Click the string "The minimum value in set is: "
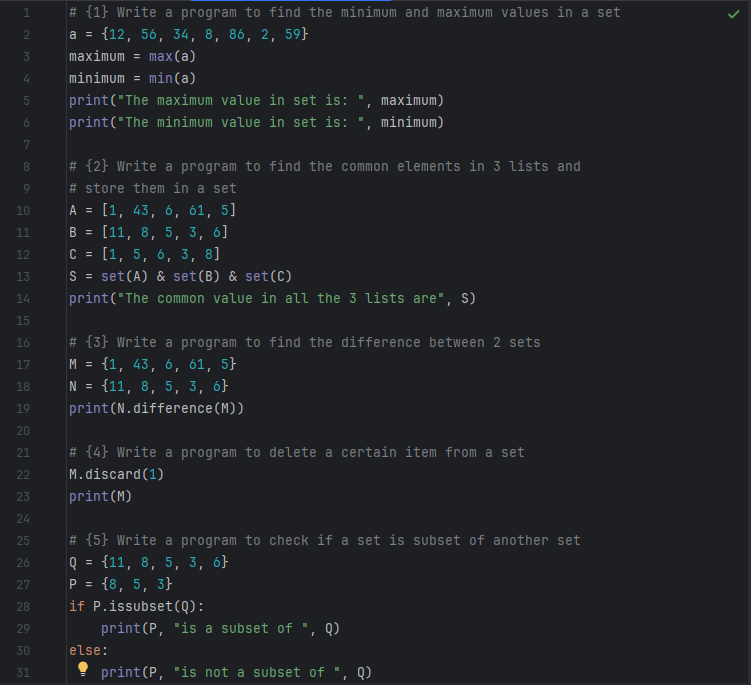 pos(240,123)
